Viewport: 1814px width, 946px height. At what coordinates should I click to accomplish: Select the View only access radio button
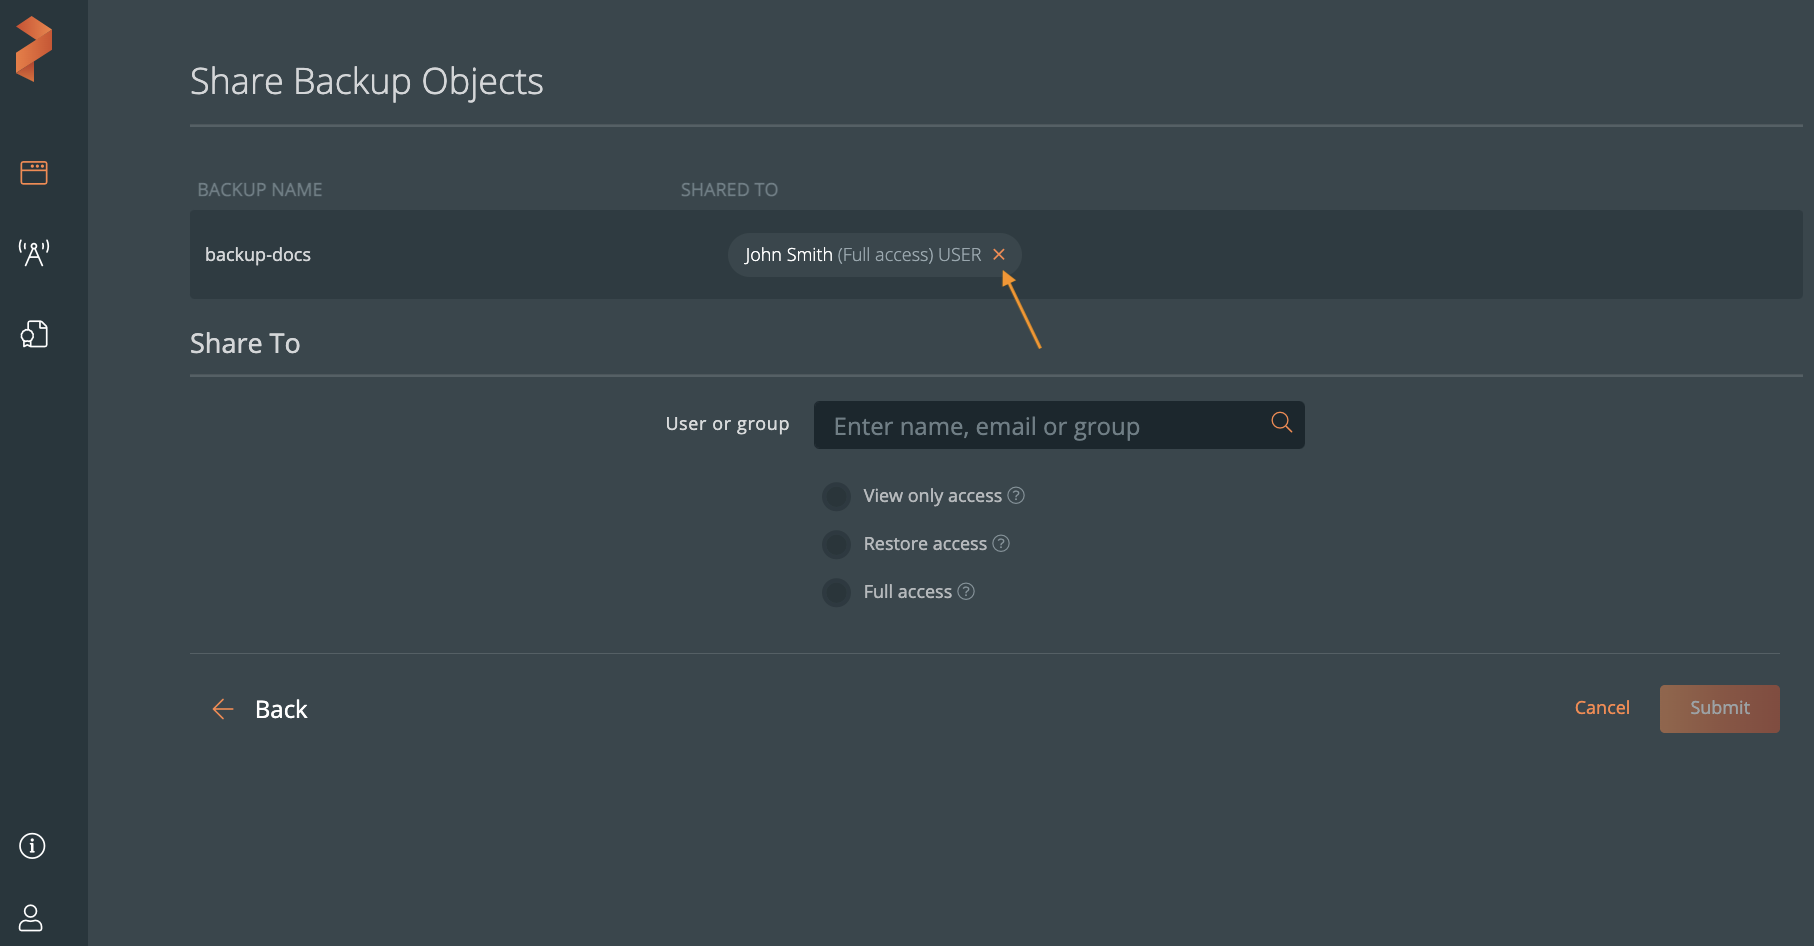(x=836, y=496)
